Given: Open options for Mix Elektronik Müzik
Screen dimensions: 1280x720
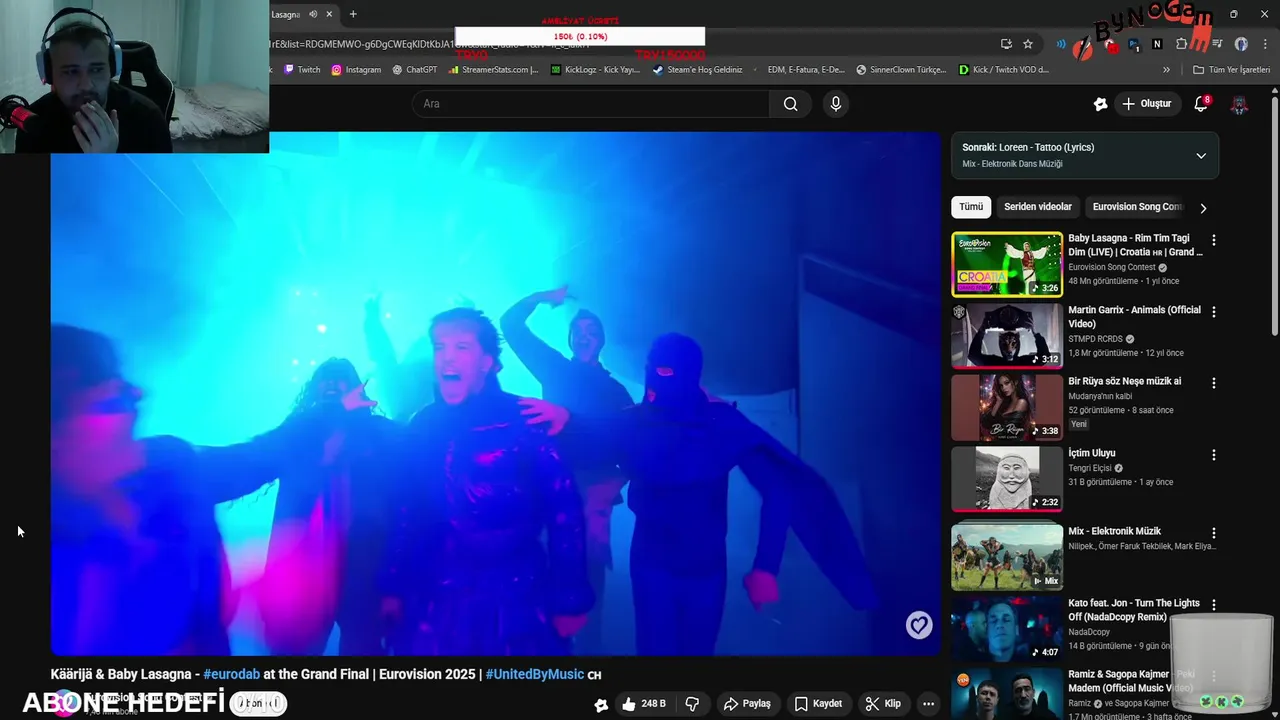Looking at the screenshot, I should point(1214,533).
